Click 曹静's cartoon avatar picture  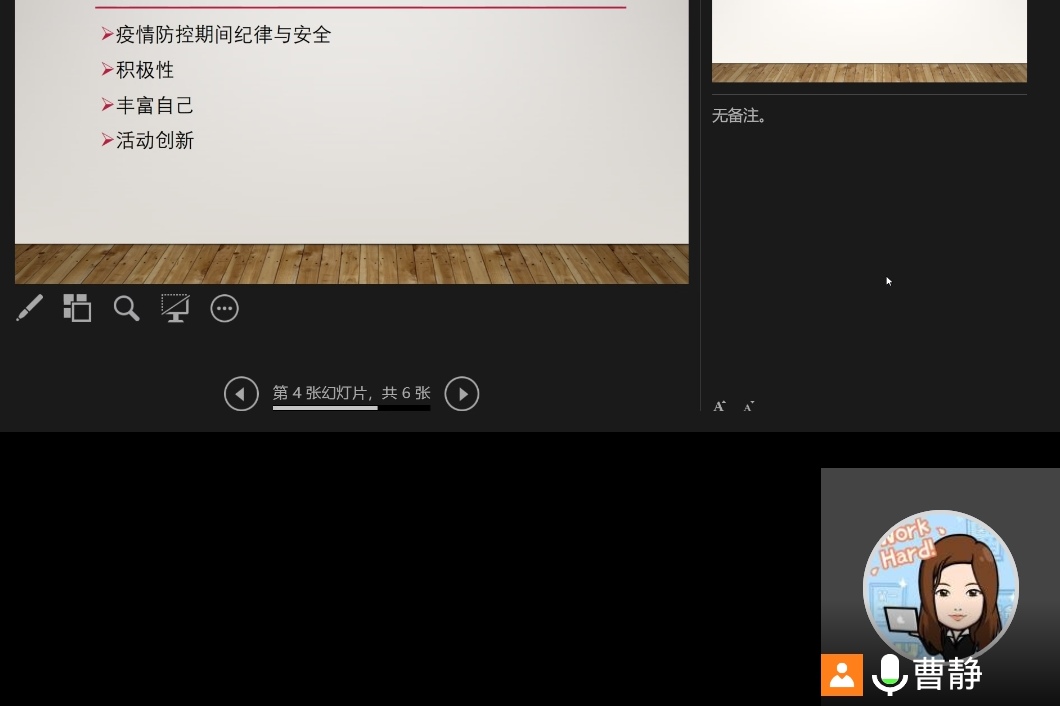pos(940,587)
